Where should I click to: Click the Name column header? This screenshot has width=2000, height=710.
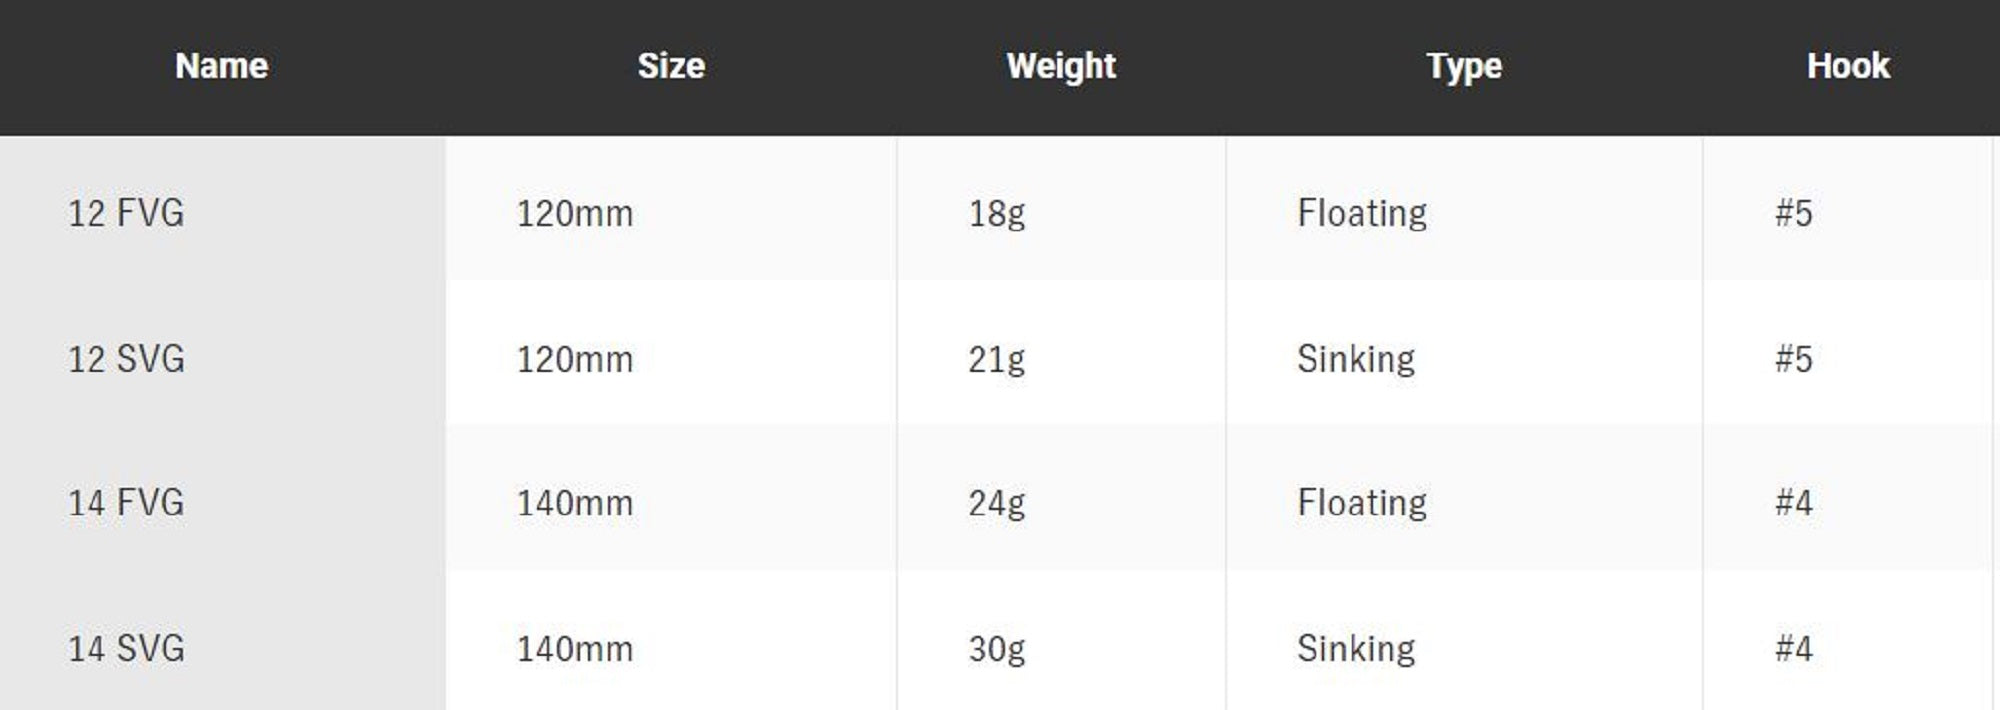coord(221,66)
